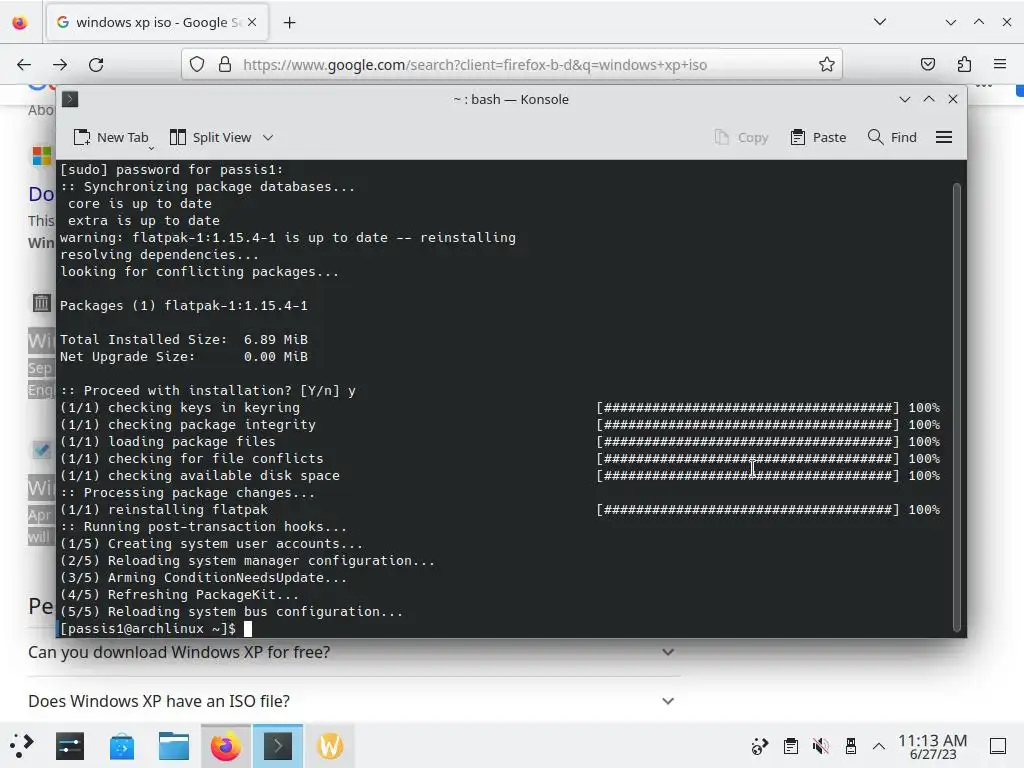Expand the Split View dropdown arrow
Viewport: 1024px width, 768px height.
coord(268,137)
